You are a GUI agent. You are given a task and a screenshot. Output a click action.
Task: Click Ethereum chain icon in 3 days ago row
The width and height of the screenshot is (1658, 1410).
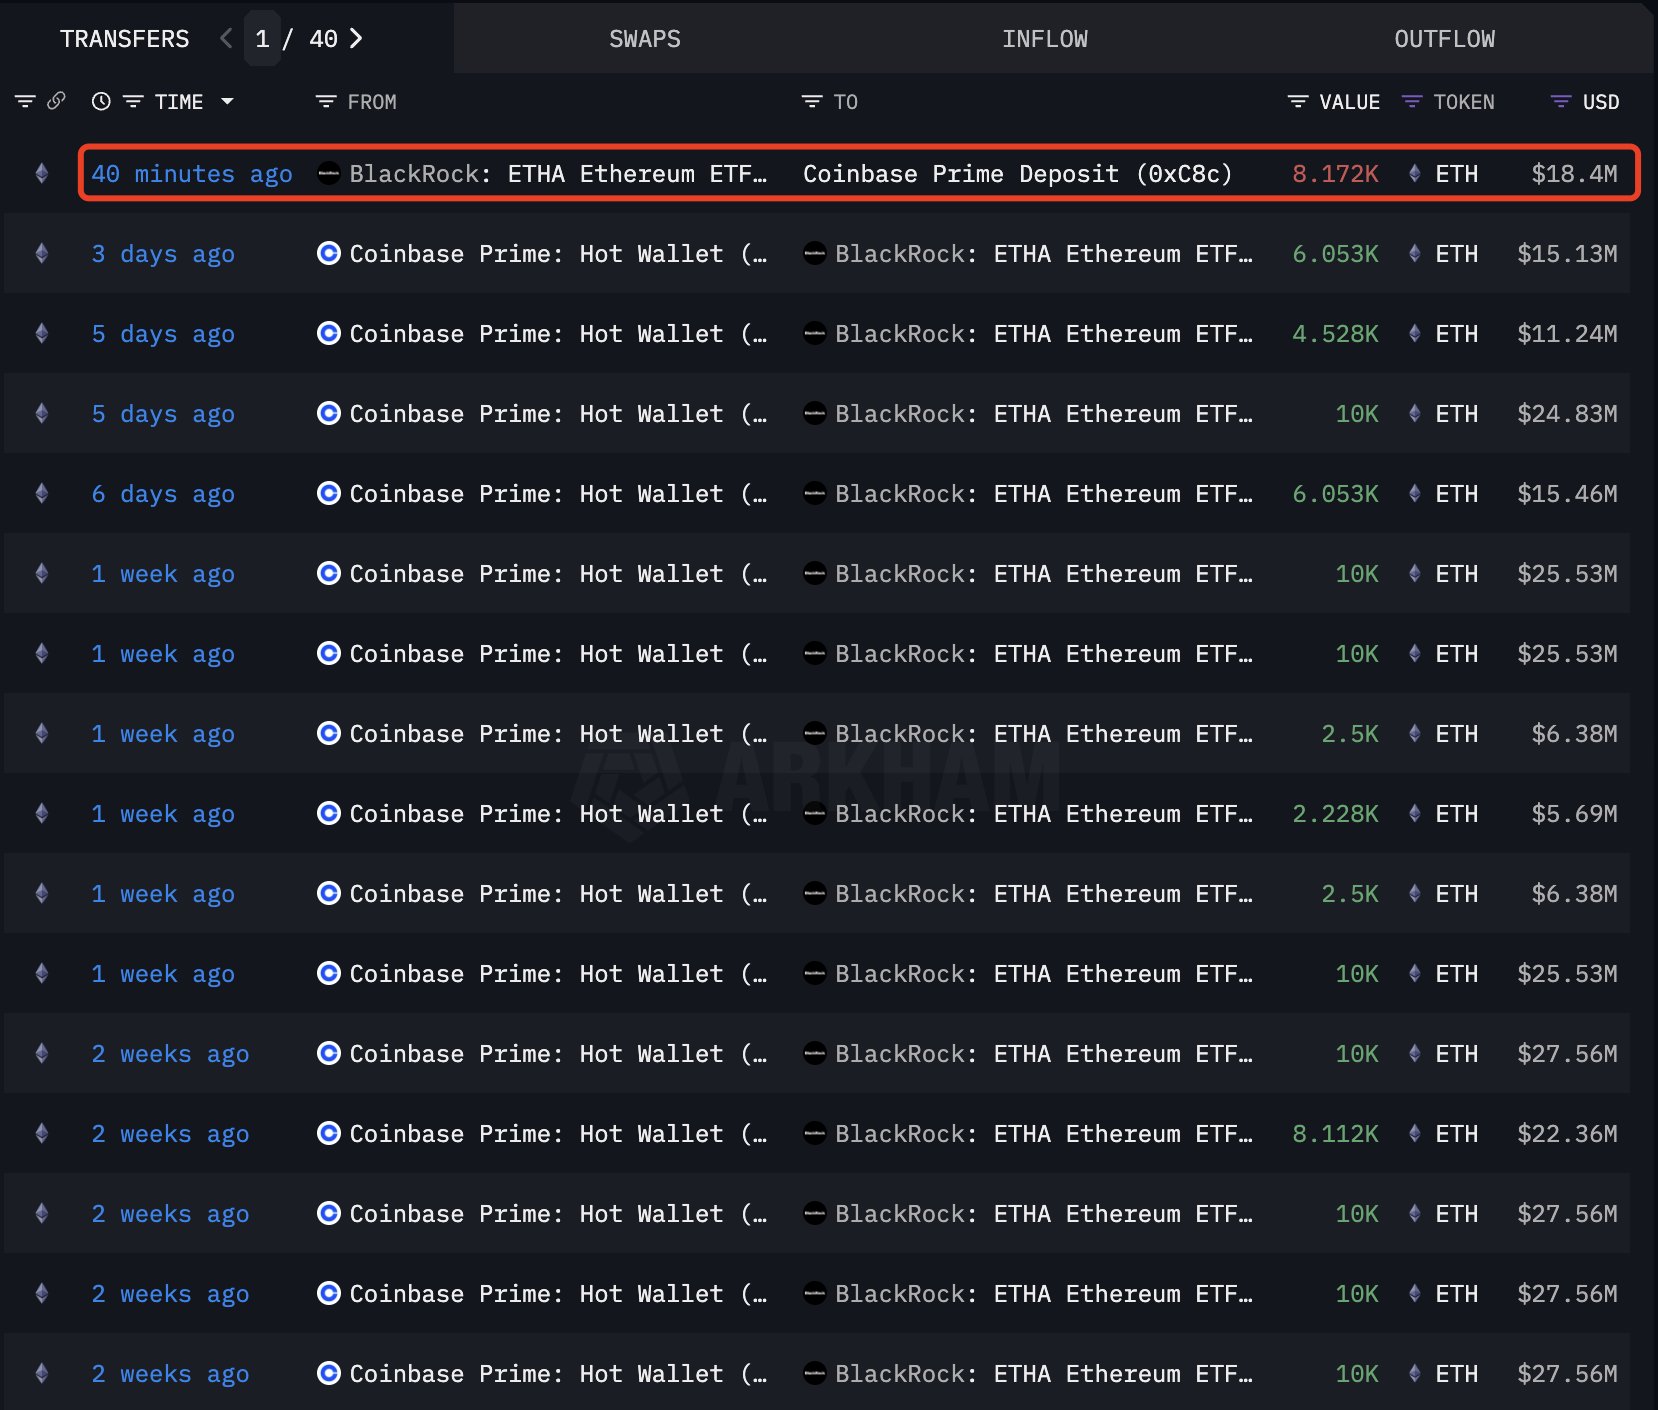41,253
